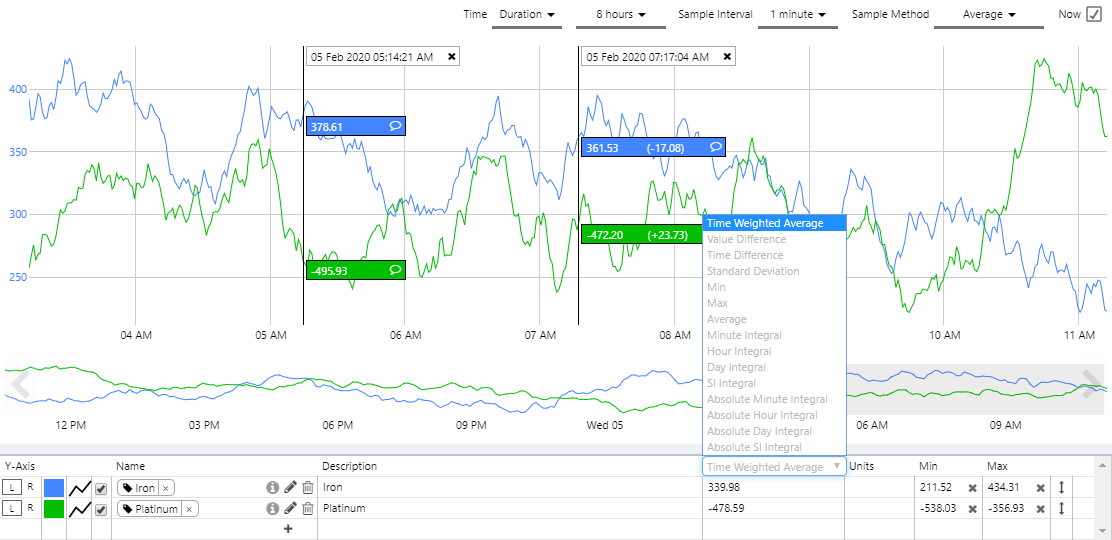Uncheck visibility checkbox for Iron trend
1112x540 pixels.
click(x=101, y=487)
